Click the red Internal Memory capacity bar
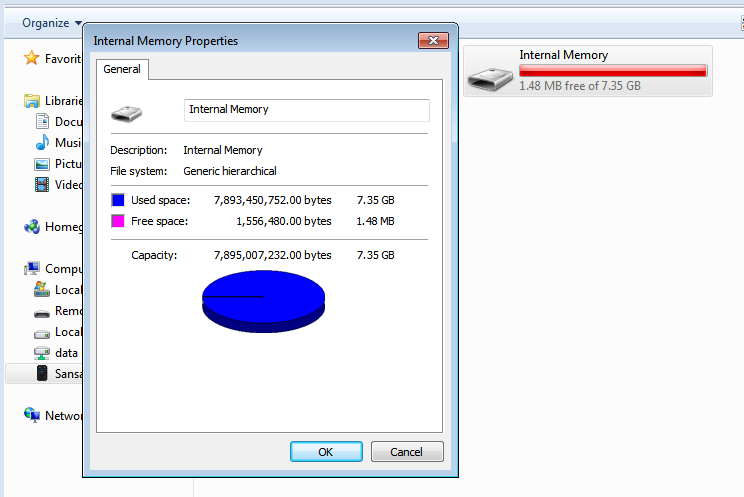 (613, 71)
